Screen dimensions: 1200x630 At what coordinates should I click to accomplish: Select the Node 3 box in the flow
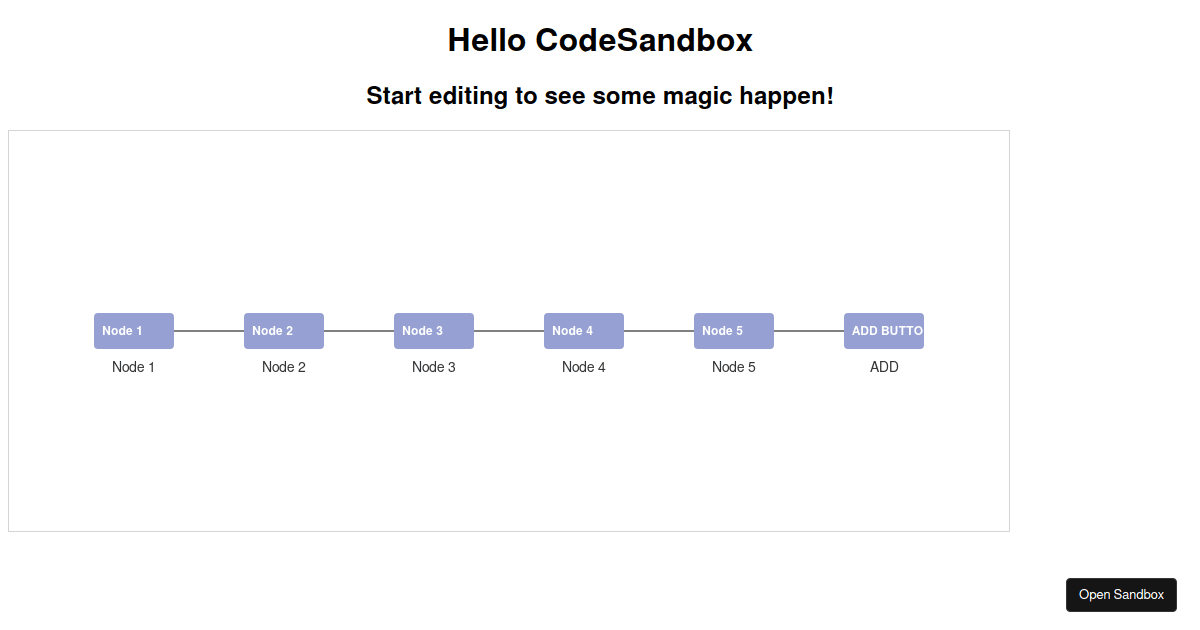click(x=434, y=331)
